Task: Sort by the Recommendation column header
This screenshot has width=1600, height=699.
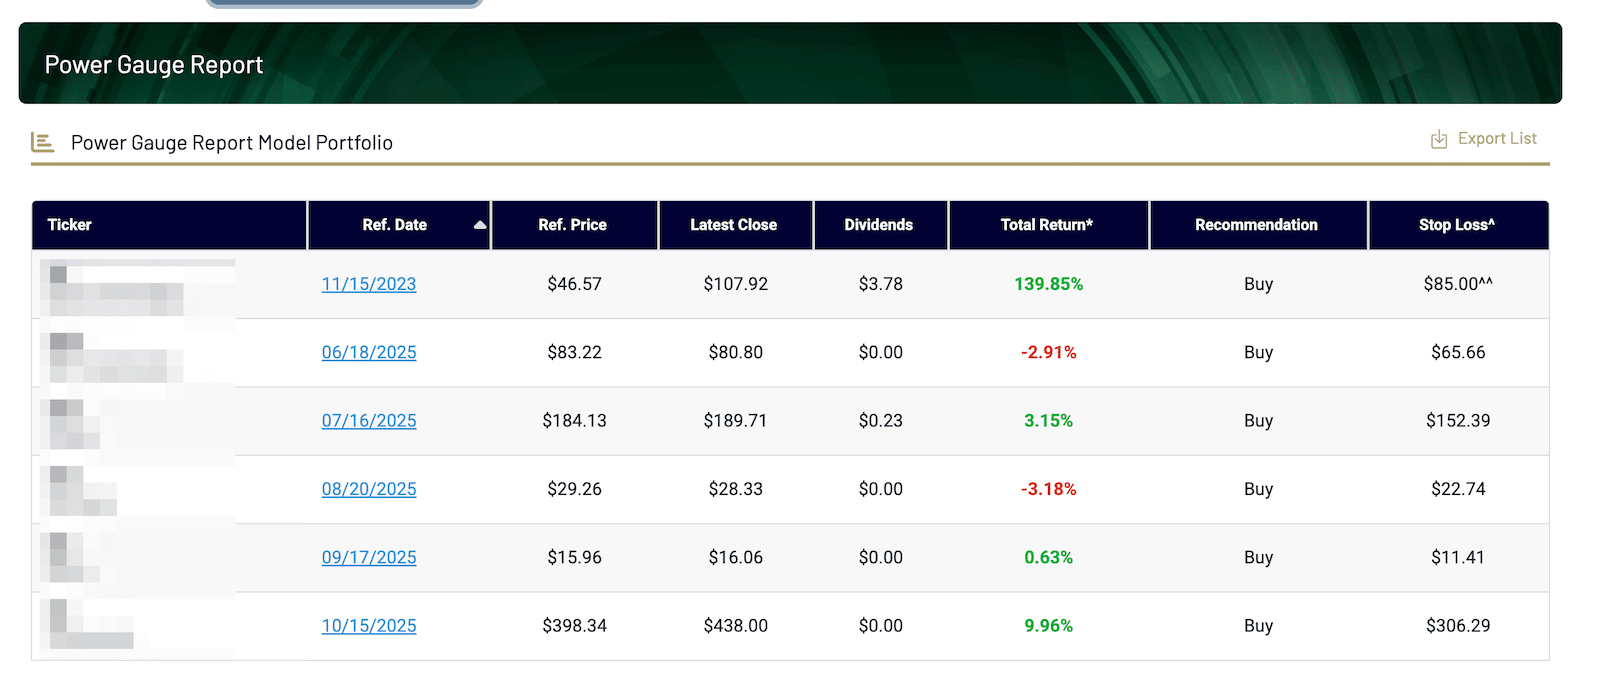Action: coord(1256,225)
